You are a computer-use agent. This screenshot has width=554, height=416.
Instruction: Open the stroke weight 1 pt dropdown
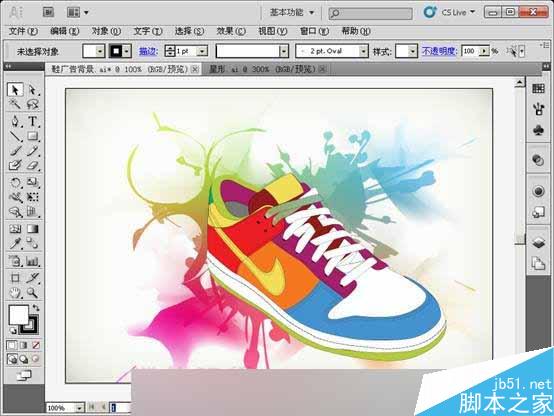click(x=202, y=51)
